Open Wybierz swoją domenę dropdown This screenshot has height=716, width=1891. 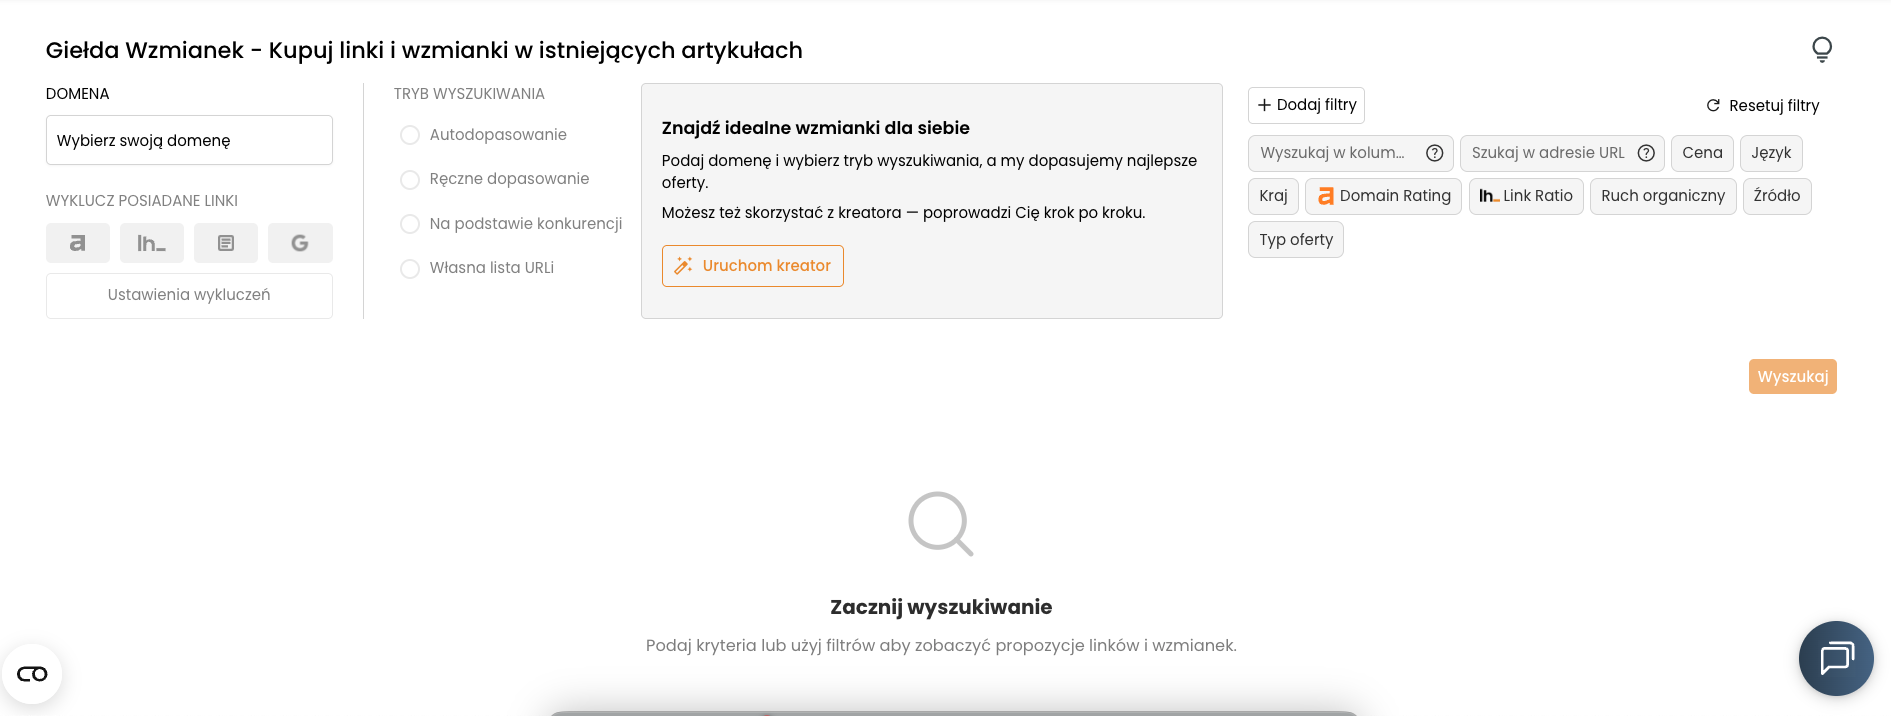coord(189,140)
